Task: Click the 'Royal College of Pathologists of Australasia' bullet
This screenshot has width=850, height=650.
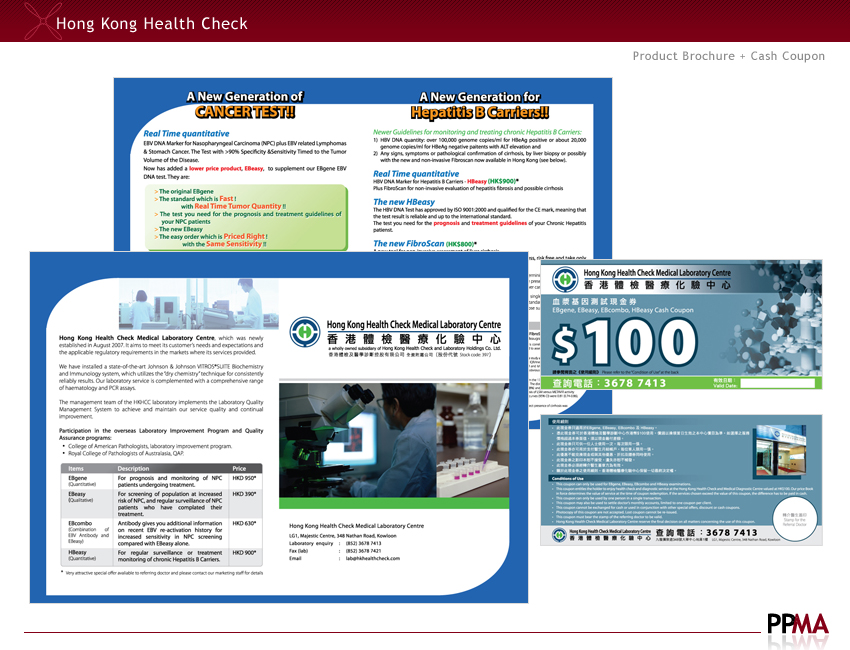Action: click(126, 453)
